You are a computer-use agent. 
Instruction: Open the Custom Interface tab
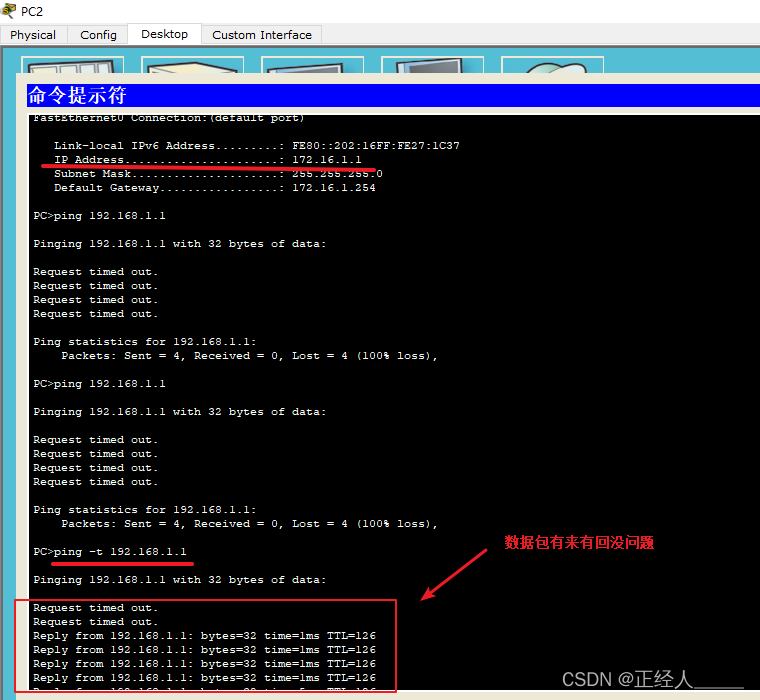pyautogui.click(x=262, y=35)
